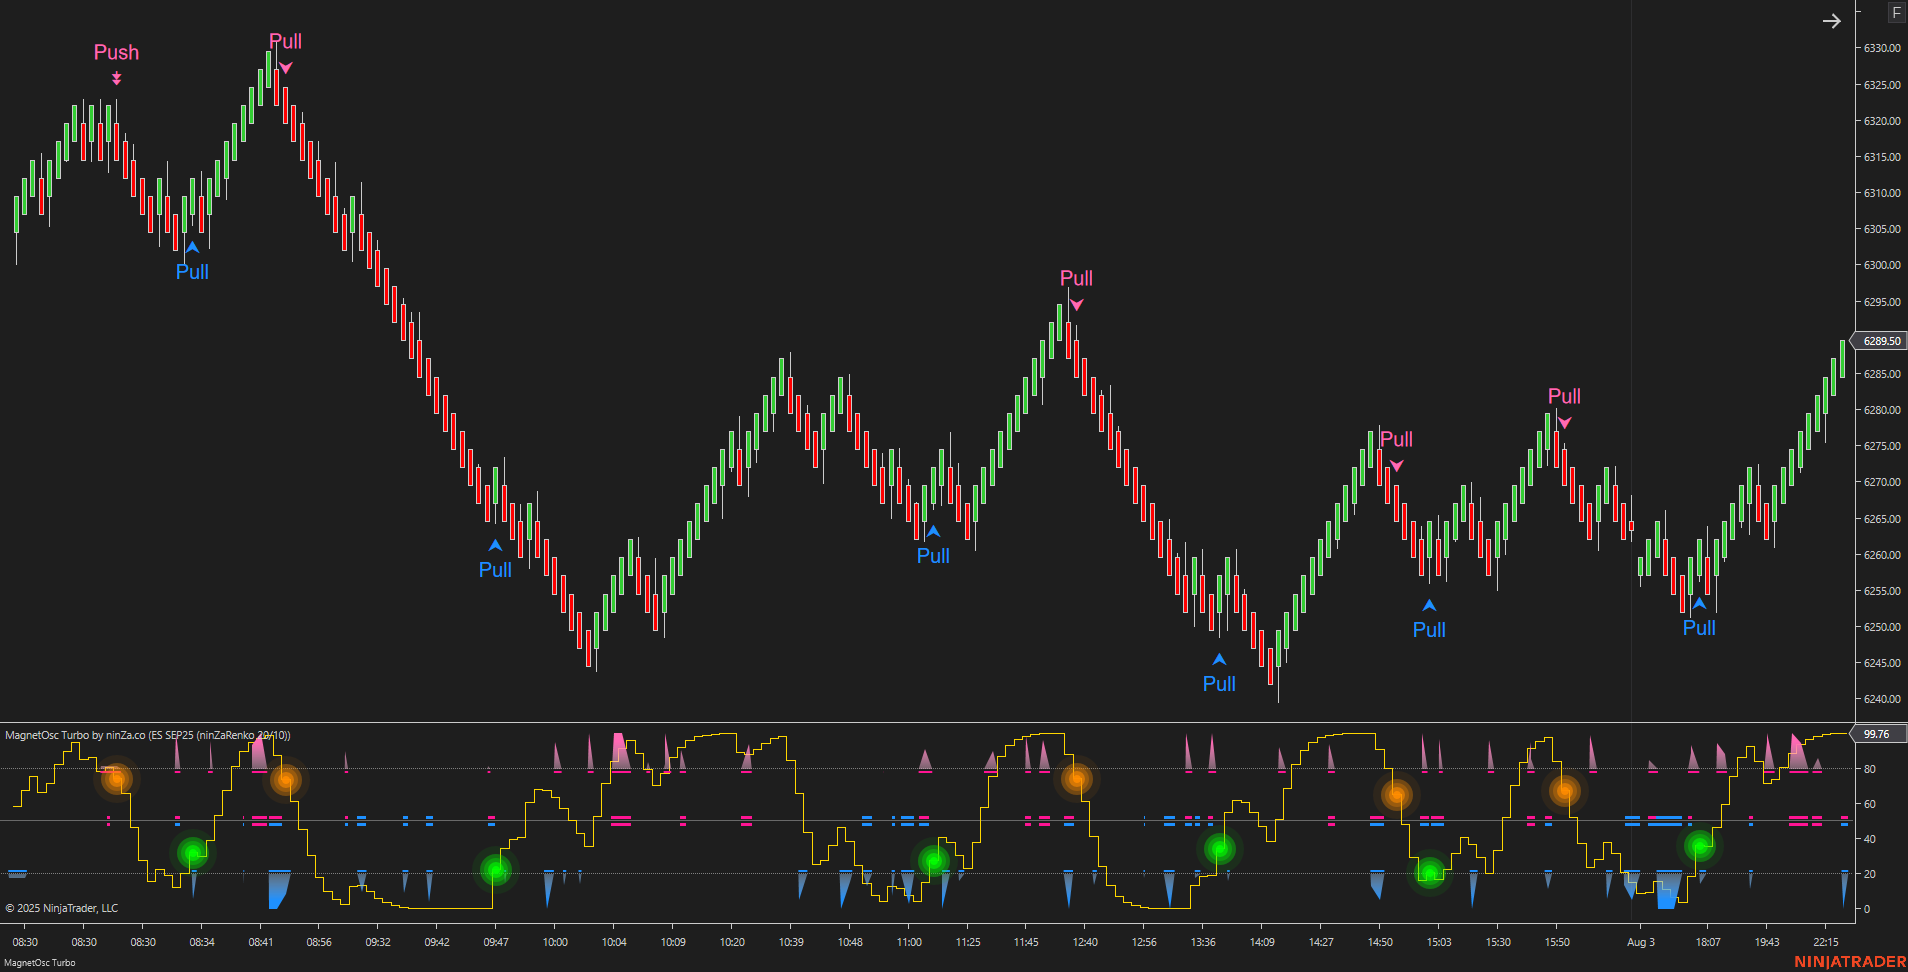Image resolution: width=1908 pixels, height=972 pixels.
Task: Click the "F" data series button top right
Action: [1896, 12]
